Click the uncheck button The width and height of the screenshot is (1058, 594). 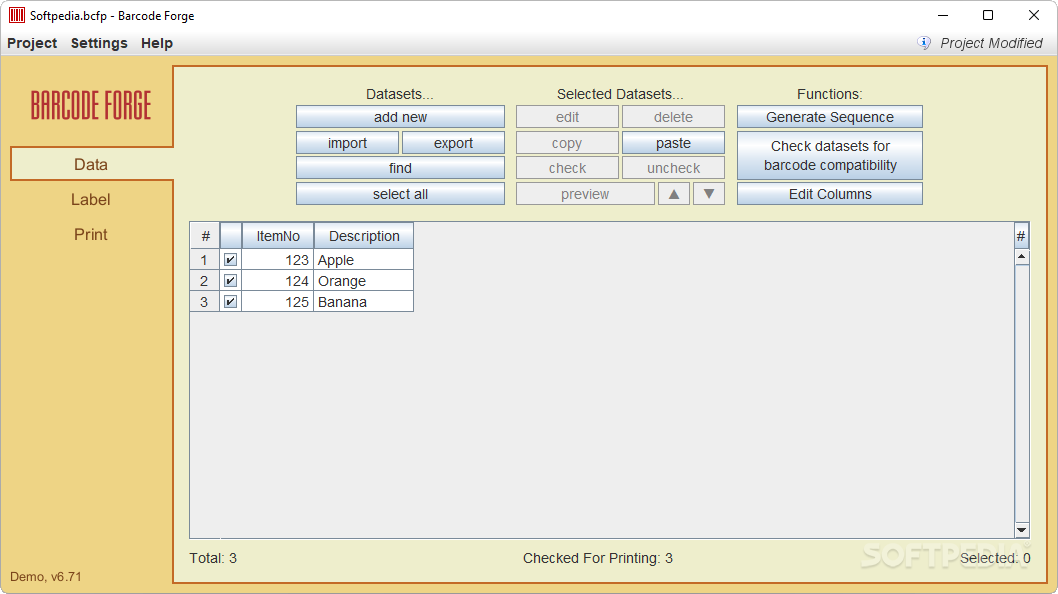click(673, 168)
